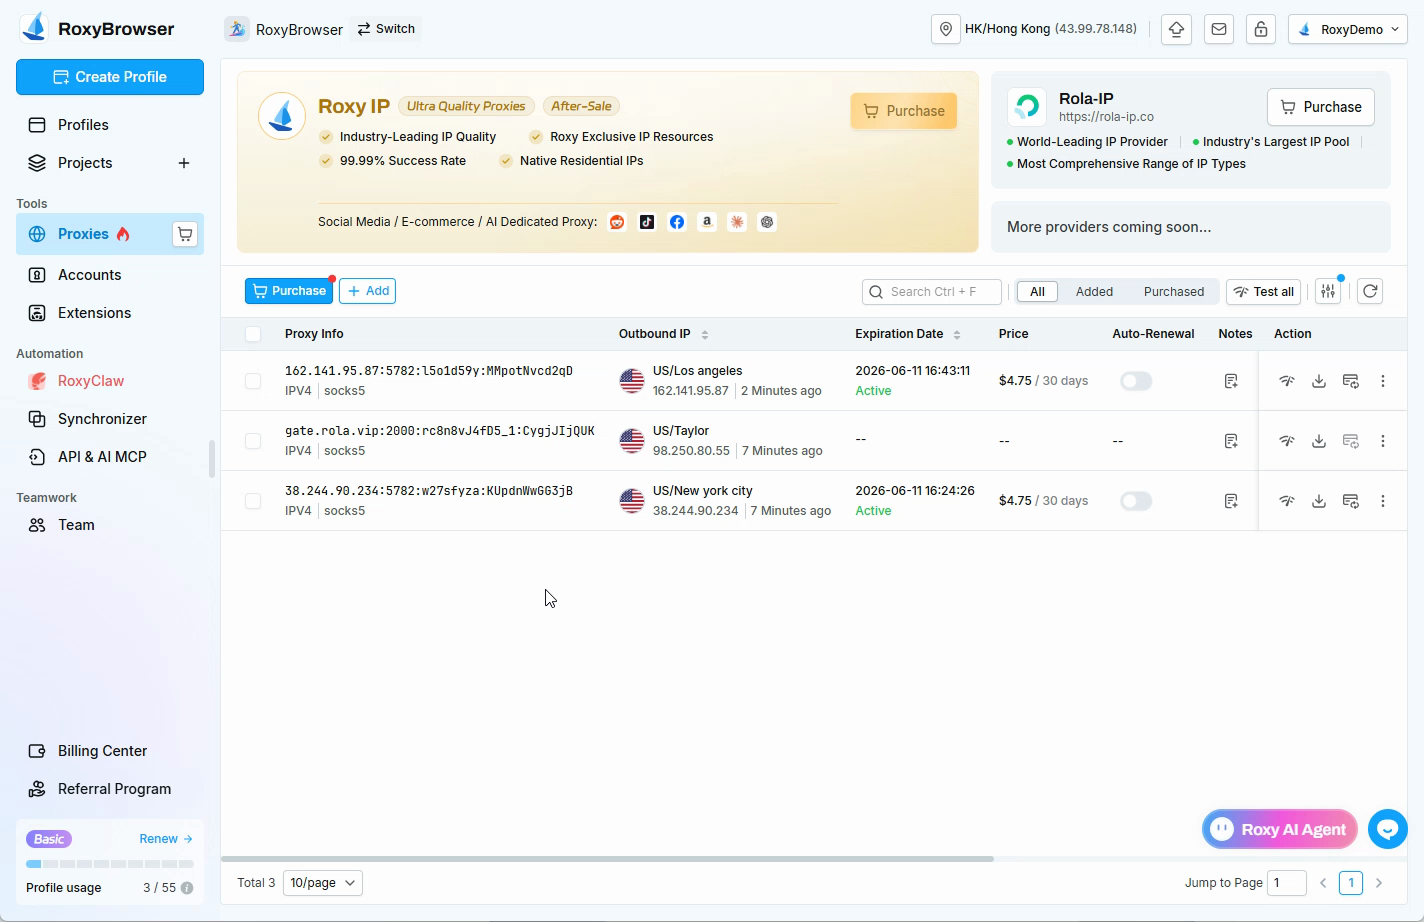Open Accounts in the sidebar
Viewport: 1424px width, 922px height.
tap(110, 275)
